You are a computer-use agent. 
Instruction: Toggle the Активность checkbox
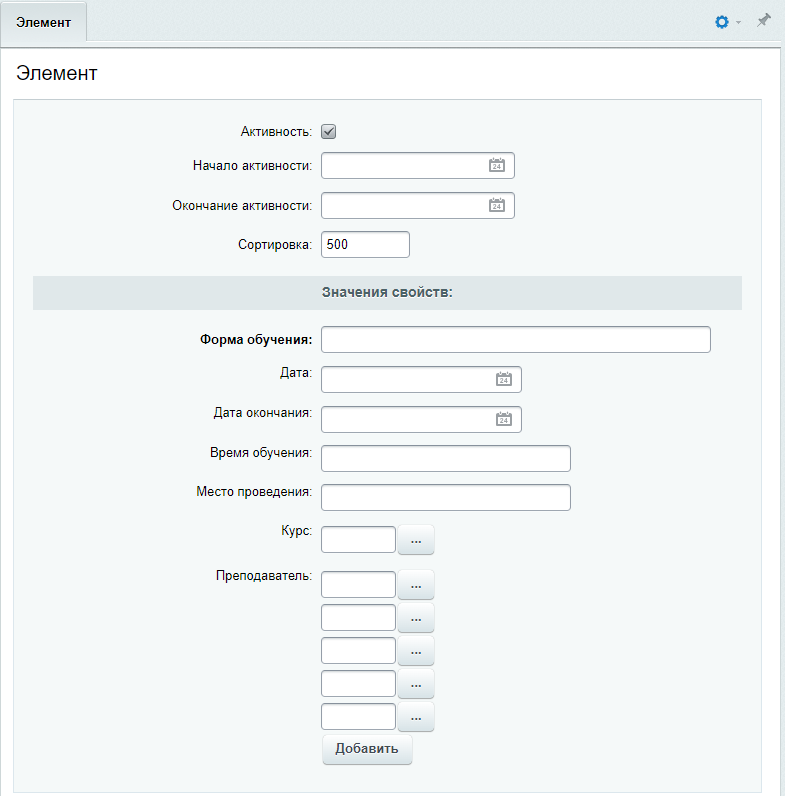(x=329, y=131)
